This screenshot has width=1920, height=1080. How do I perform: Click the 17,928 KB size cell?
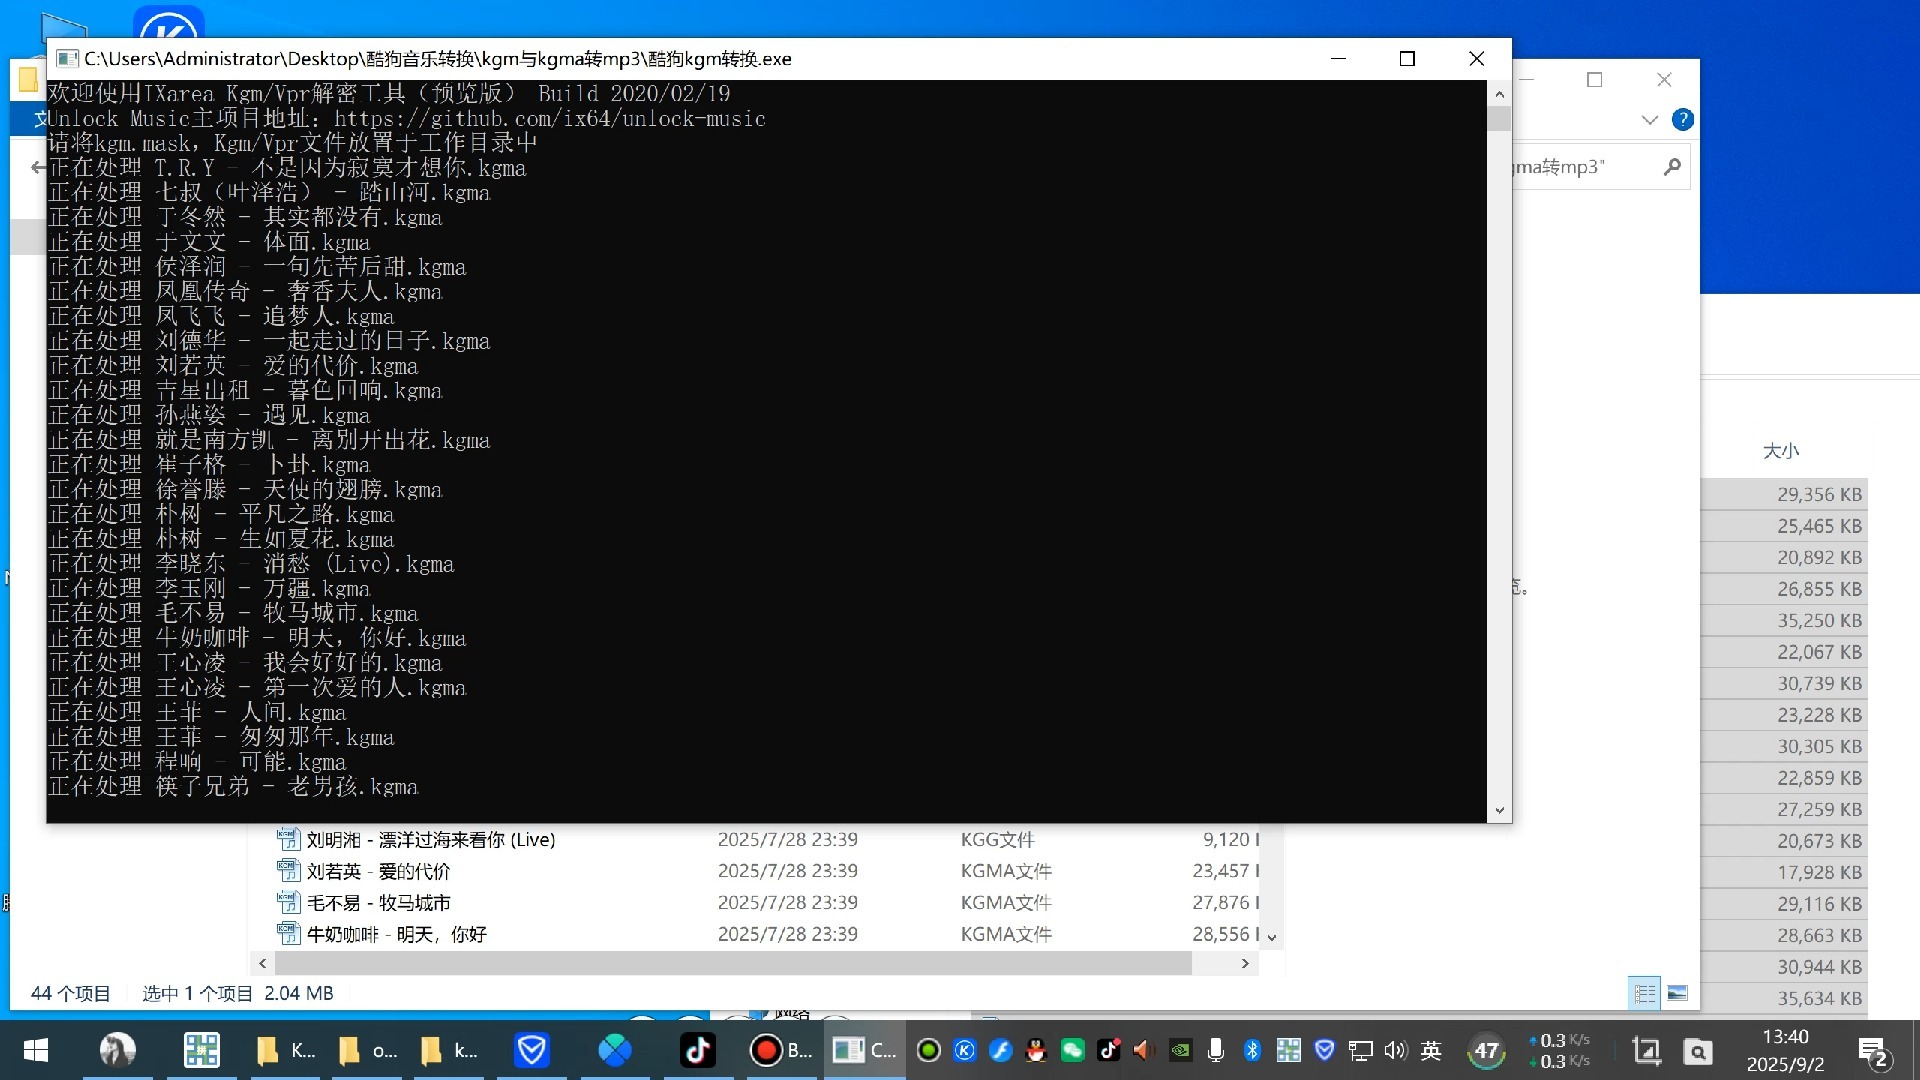click(x=1819, y=873)
